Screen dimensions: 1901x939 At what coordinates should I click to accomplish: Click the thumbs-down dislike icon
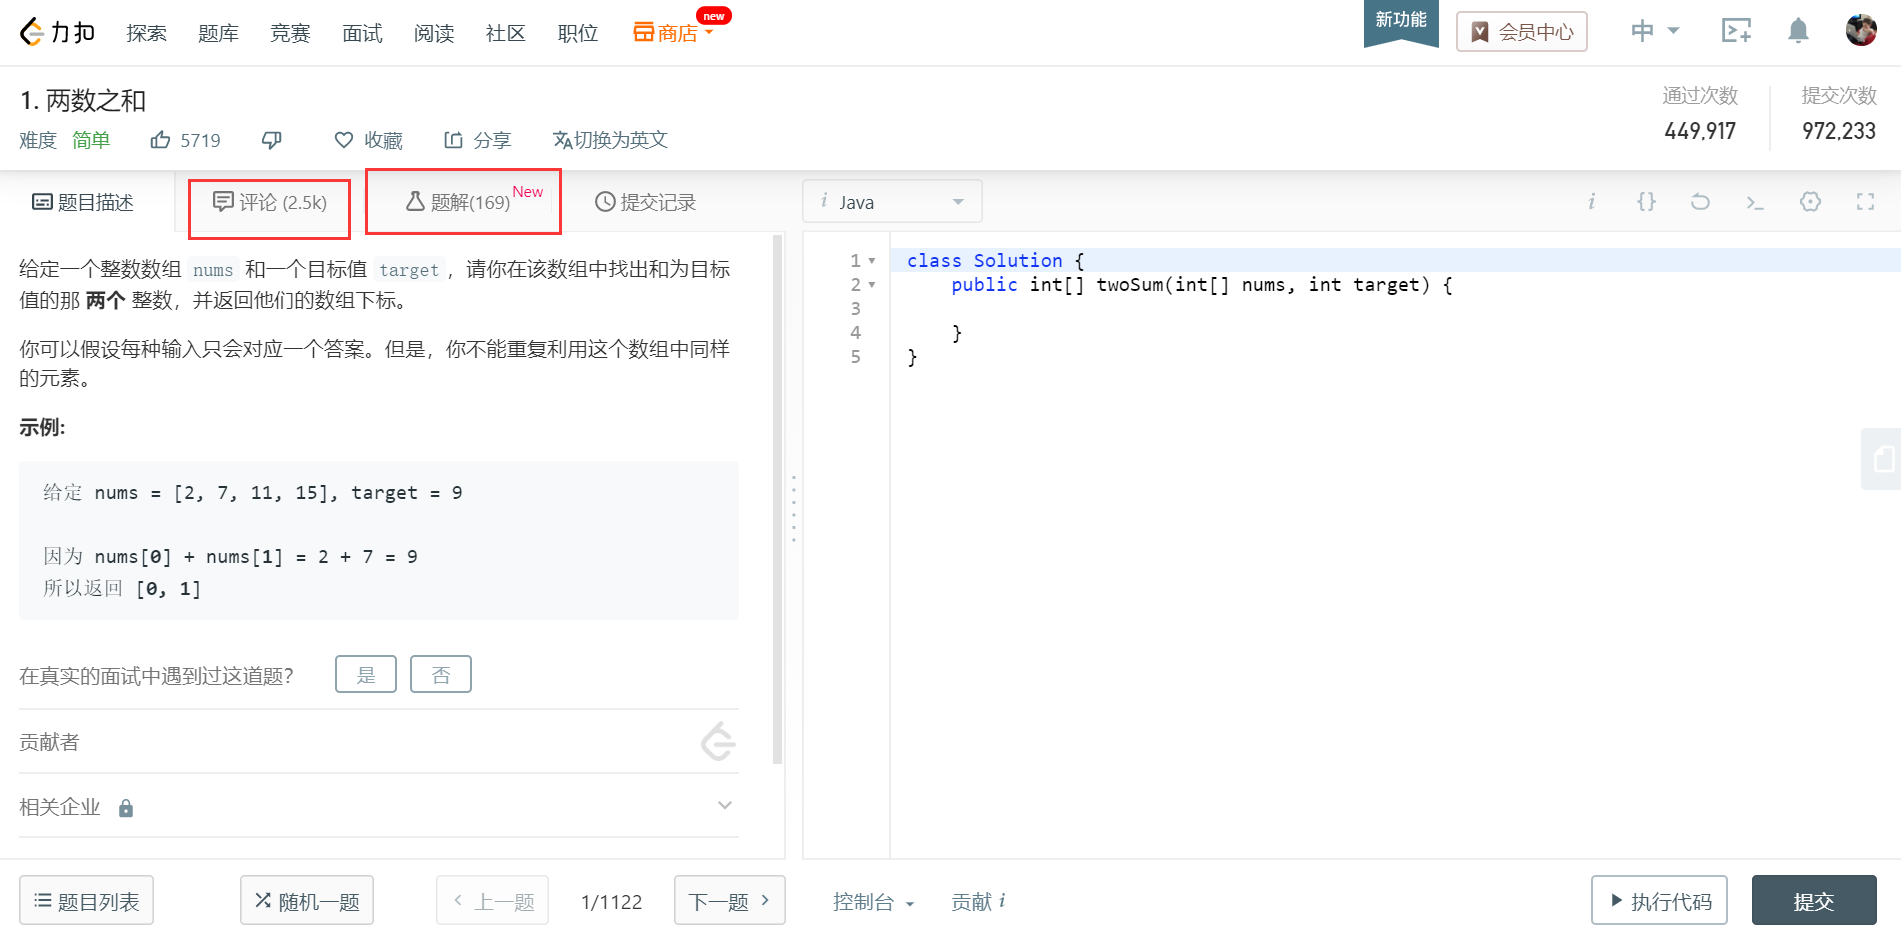272,140
